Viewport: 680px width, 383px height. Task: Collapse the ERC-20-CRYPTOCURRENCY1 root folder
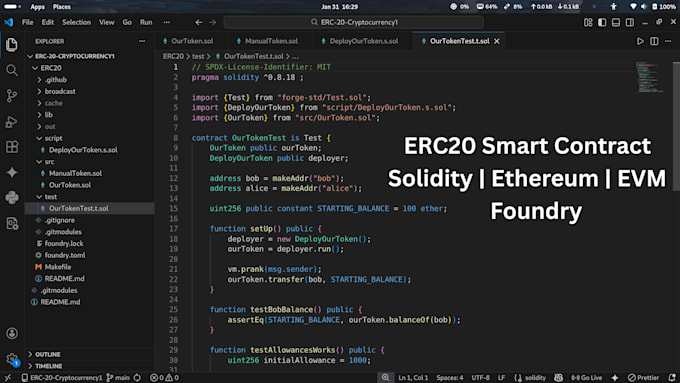click(71, 56)
